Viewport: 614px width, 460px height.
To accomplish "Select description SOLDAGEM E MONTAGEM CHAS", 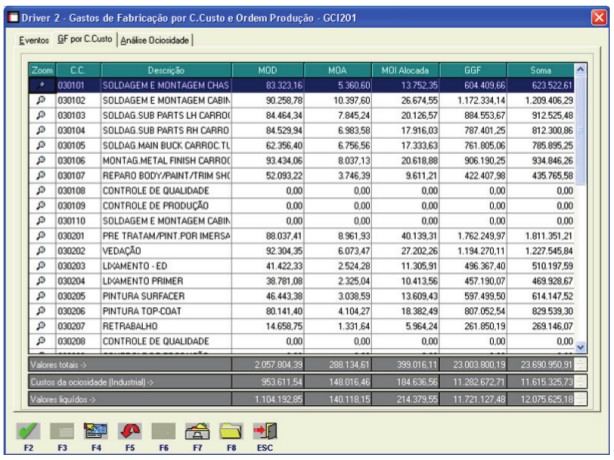I will [x=166, y=85].
